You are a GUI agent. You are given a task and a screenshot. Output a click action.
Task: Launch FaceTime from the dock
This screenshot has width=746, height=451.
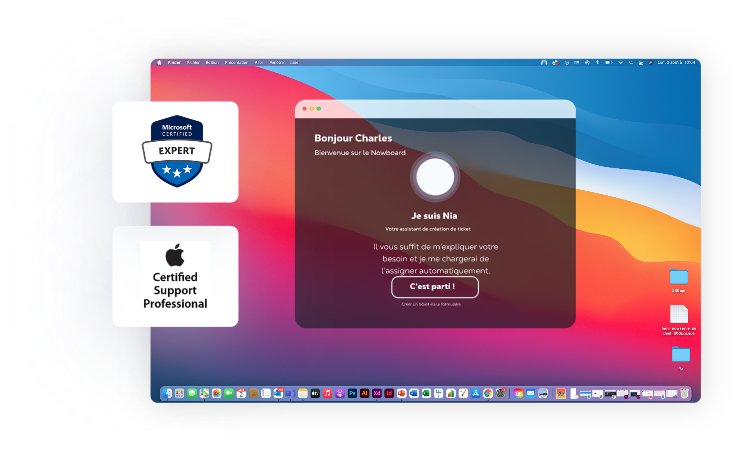point(229,393)
